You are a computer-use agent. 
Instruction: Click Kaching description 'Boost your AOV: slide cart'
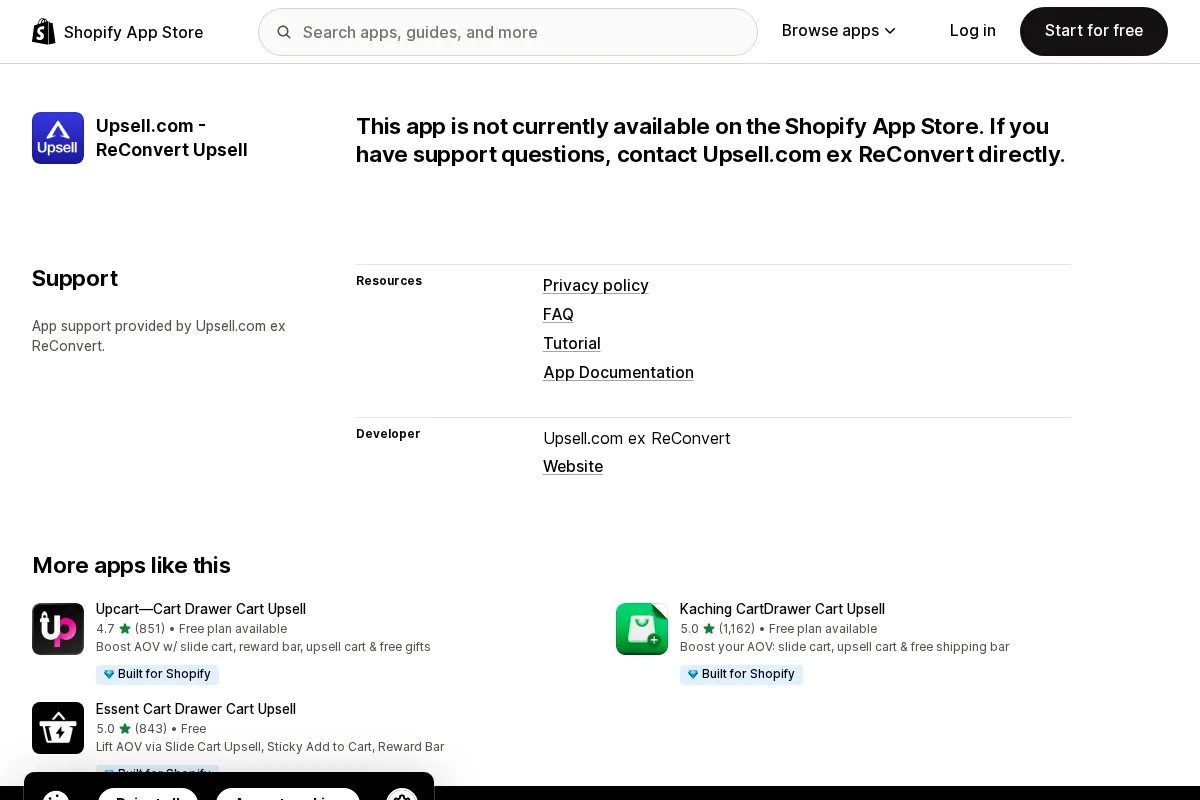point(844,647)
